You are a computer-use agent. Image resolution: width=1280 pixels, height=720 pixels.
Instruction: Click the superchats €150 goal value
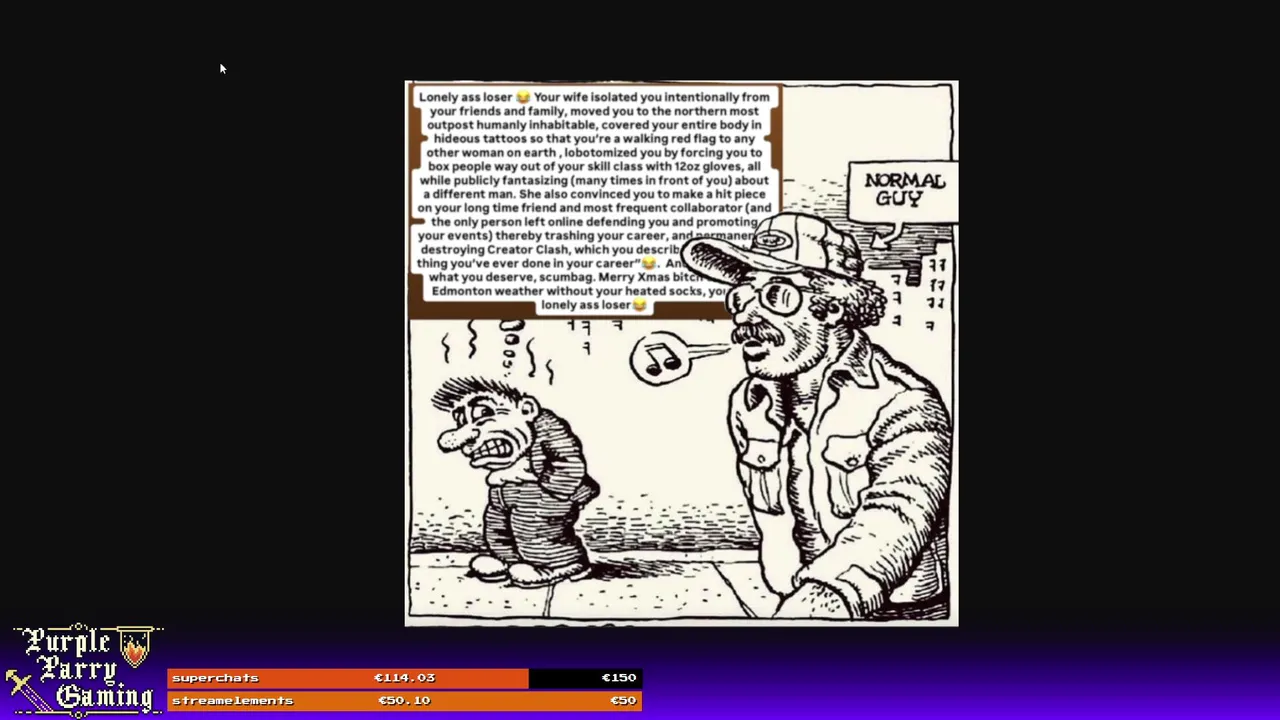click(618, 678)
